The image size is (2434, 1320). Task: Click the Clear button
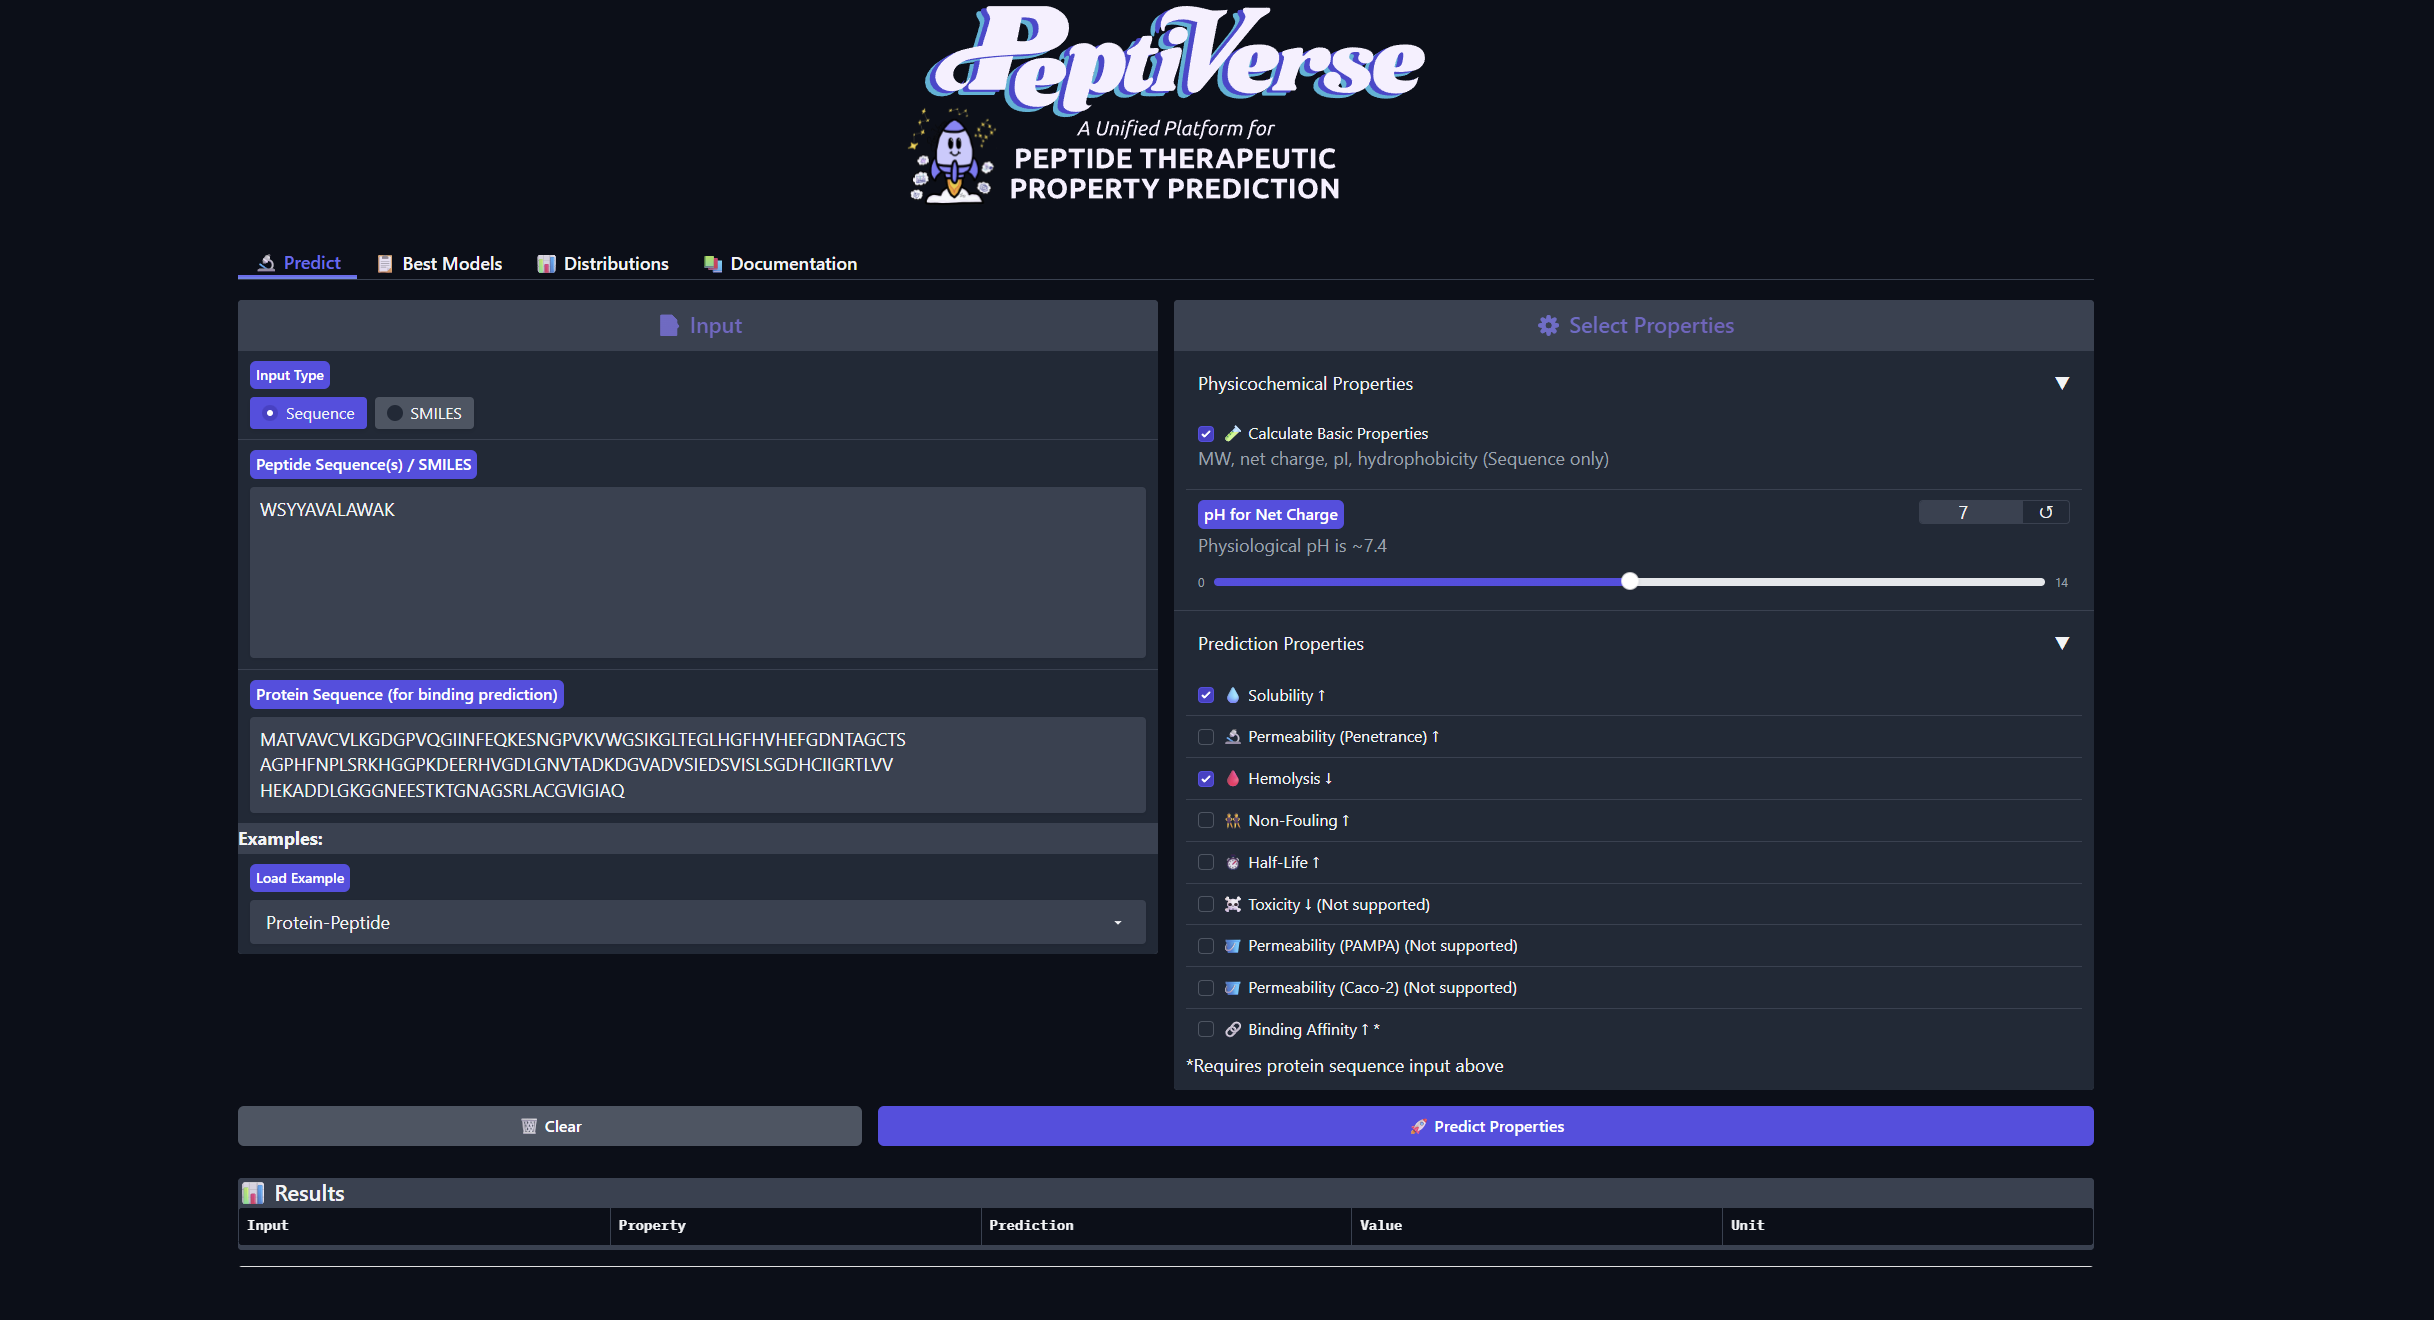pos(550,1126)
